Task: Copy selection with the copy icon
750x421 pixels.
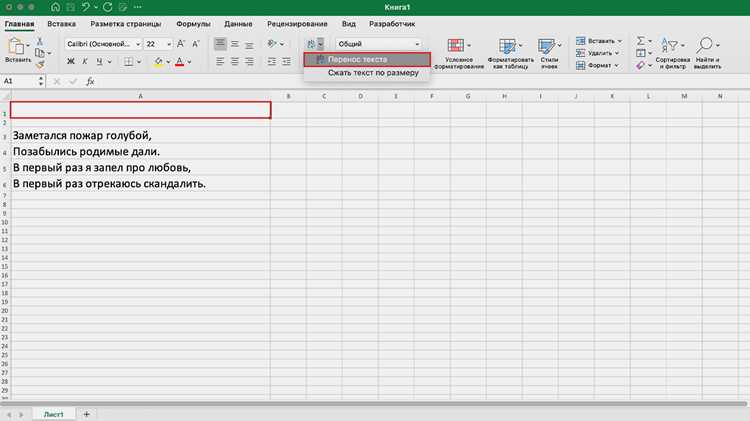Action: 40,53
